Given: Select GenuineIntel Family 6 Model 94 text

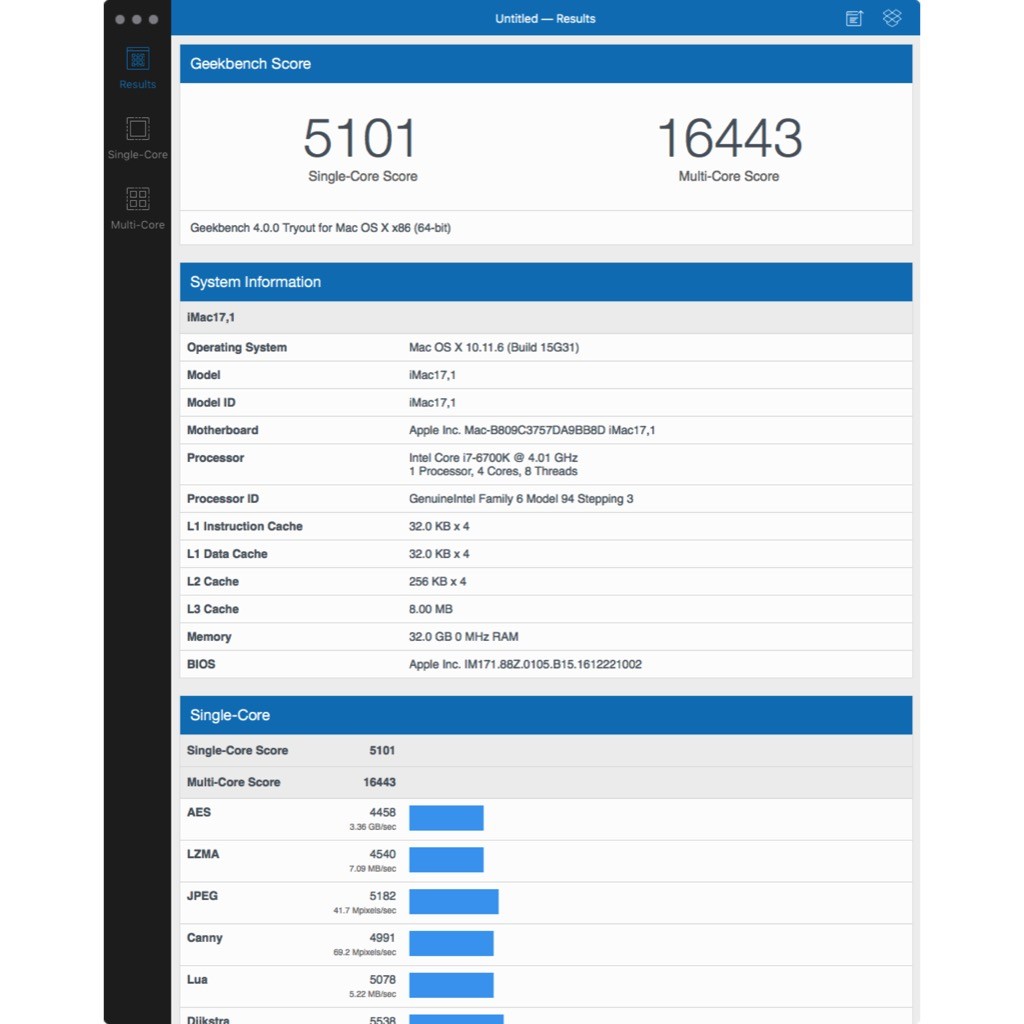Looking at the screenshot, I should (x=521, y=499).
